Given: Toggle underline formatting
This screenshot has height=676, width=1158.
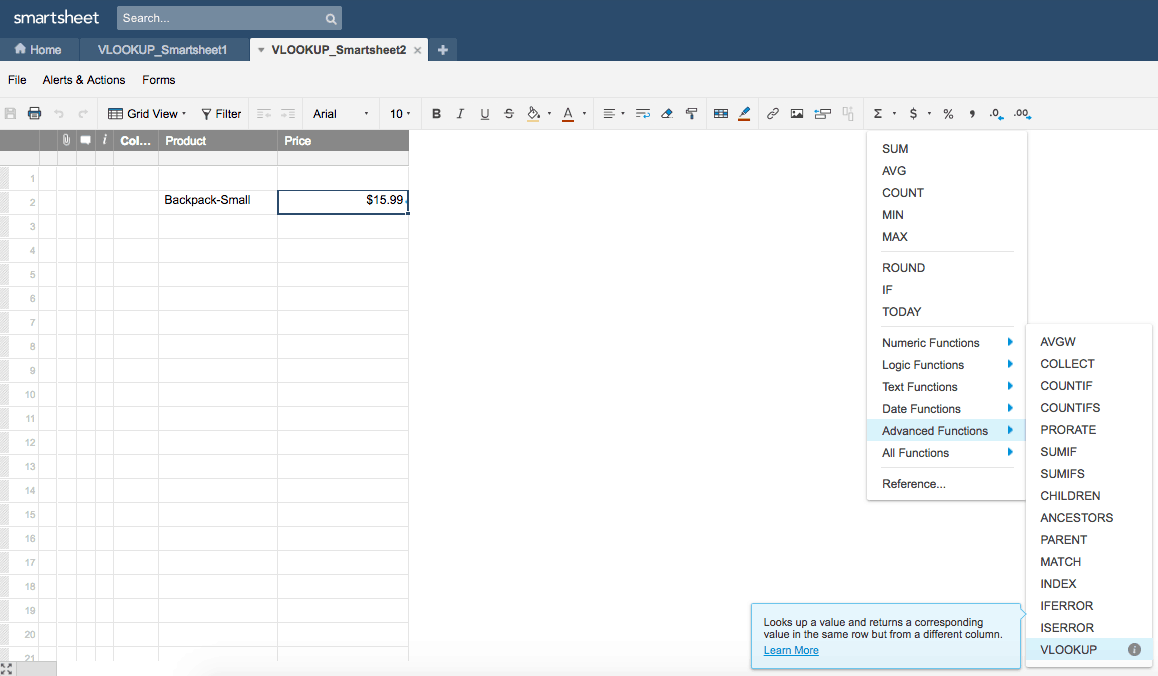Looking at the screenshot, I should 484,114.
